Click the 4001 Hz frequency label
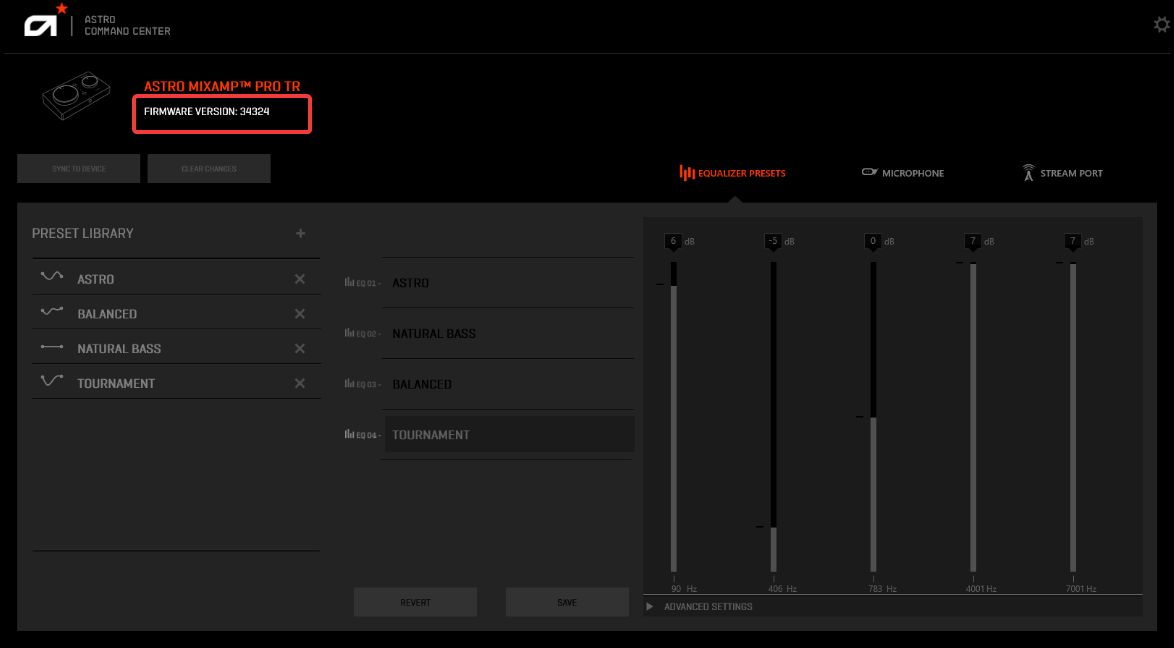 pos(982,589)
